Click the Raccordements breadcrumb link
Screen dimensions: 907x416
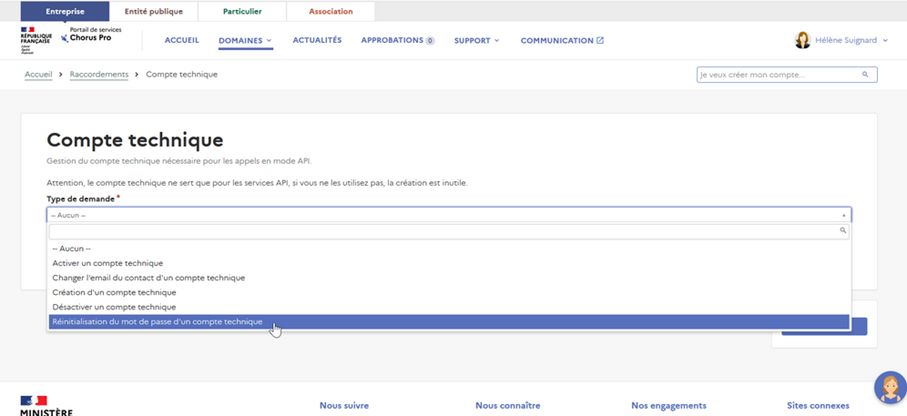tap(99, 75)
